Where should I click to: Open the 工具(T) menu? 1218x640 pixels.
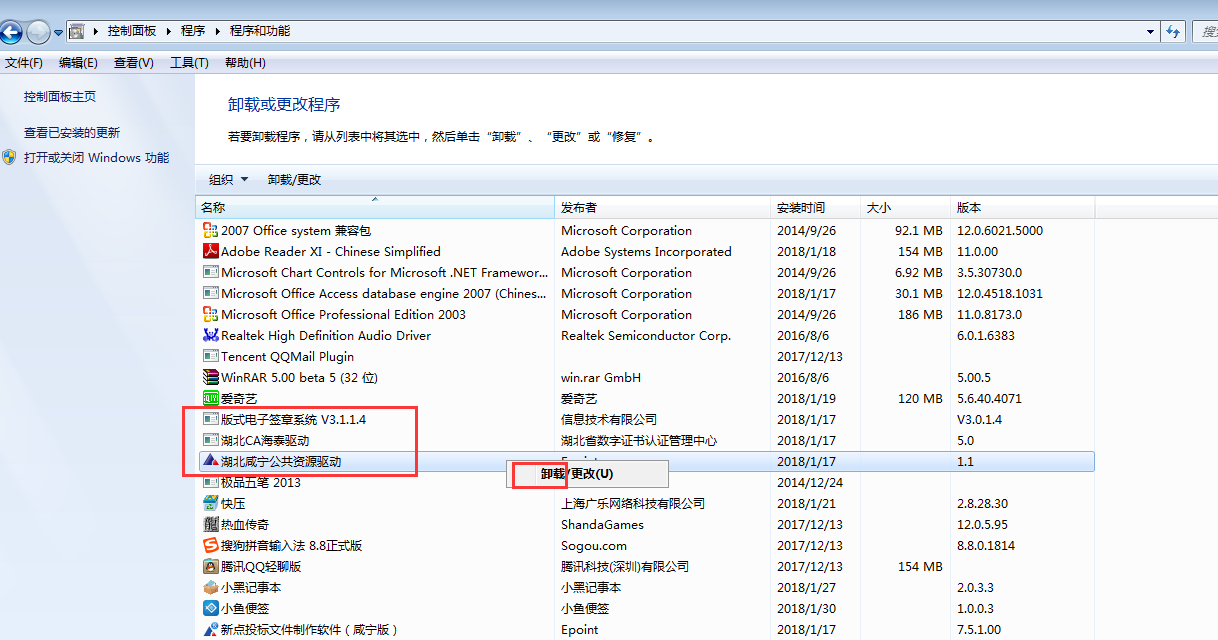189,63
